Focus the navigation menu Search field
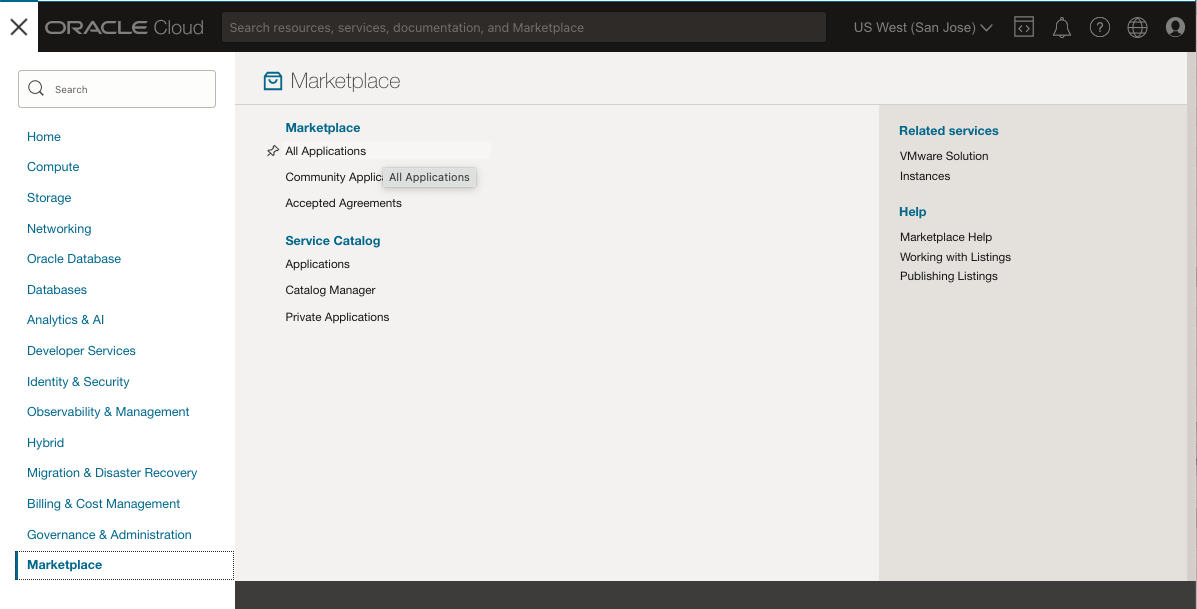1197x609 pixels. [x=117, y=89]
